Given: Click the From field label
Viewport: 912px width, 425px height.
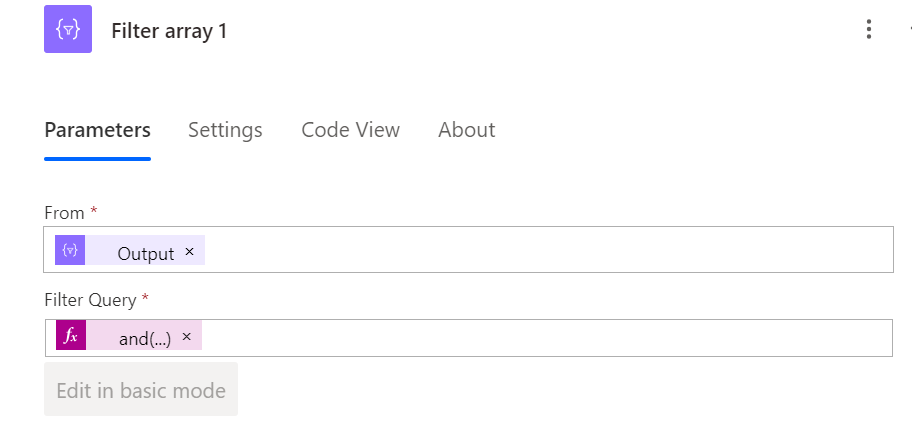Looking at the screenshot, I should [64, 212].
